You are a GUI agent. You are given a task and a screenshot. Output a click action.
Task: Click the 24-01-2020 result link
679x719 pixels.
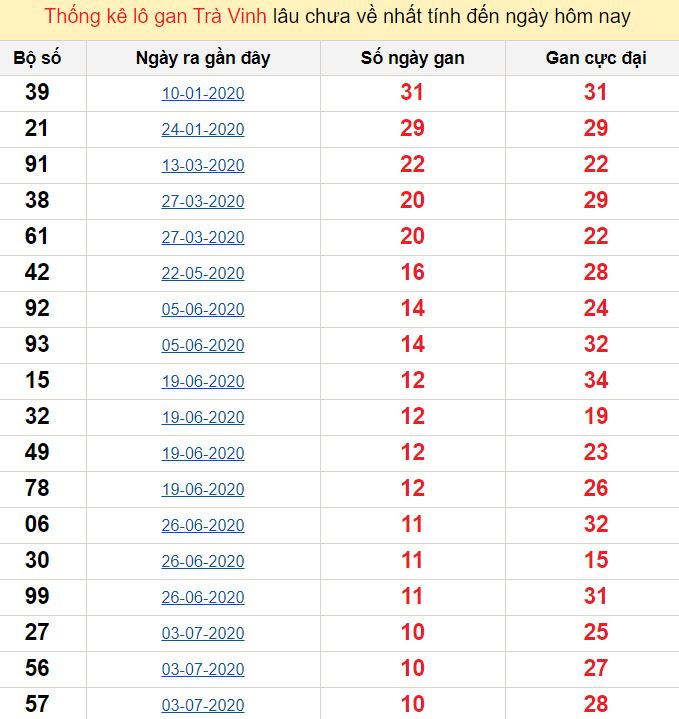[x=203, y=129]
